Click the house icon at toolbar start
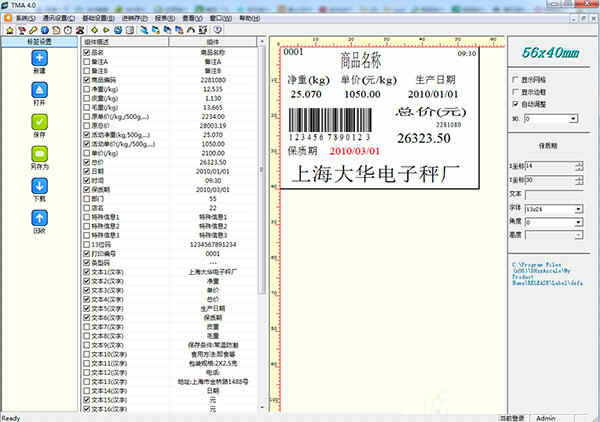The height and width of the screenshot is (422, 600). coord(7,29)
